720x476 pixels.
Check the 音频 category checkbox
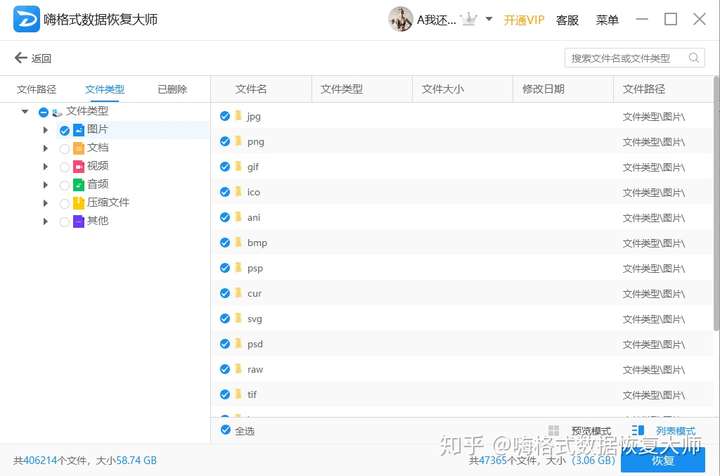coord(64,185)
